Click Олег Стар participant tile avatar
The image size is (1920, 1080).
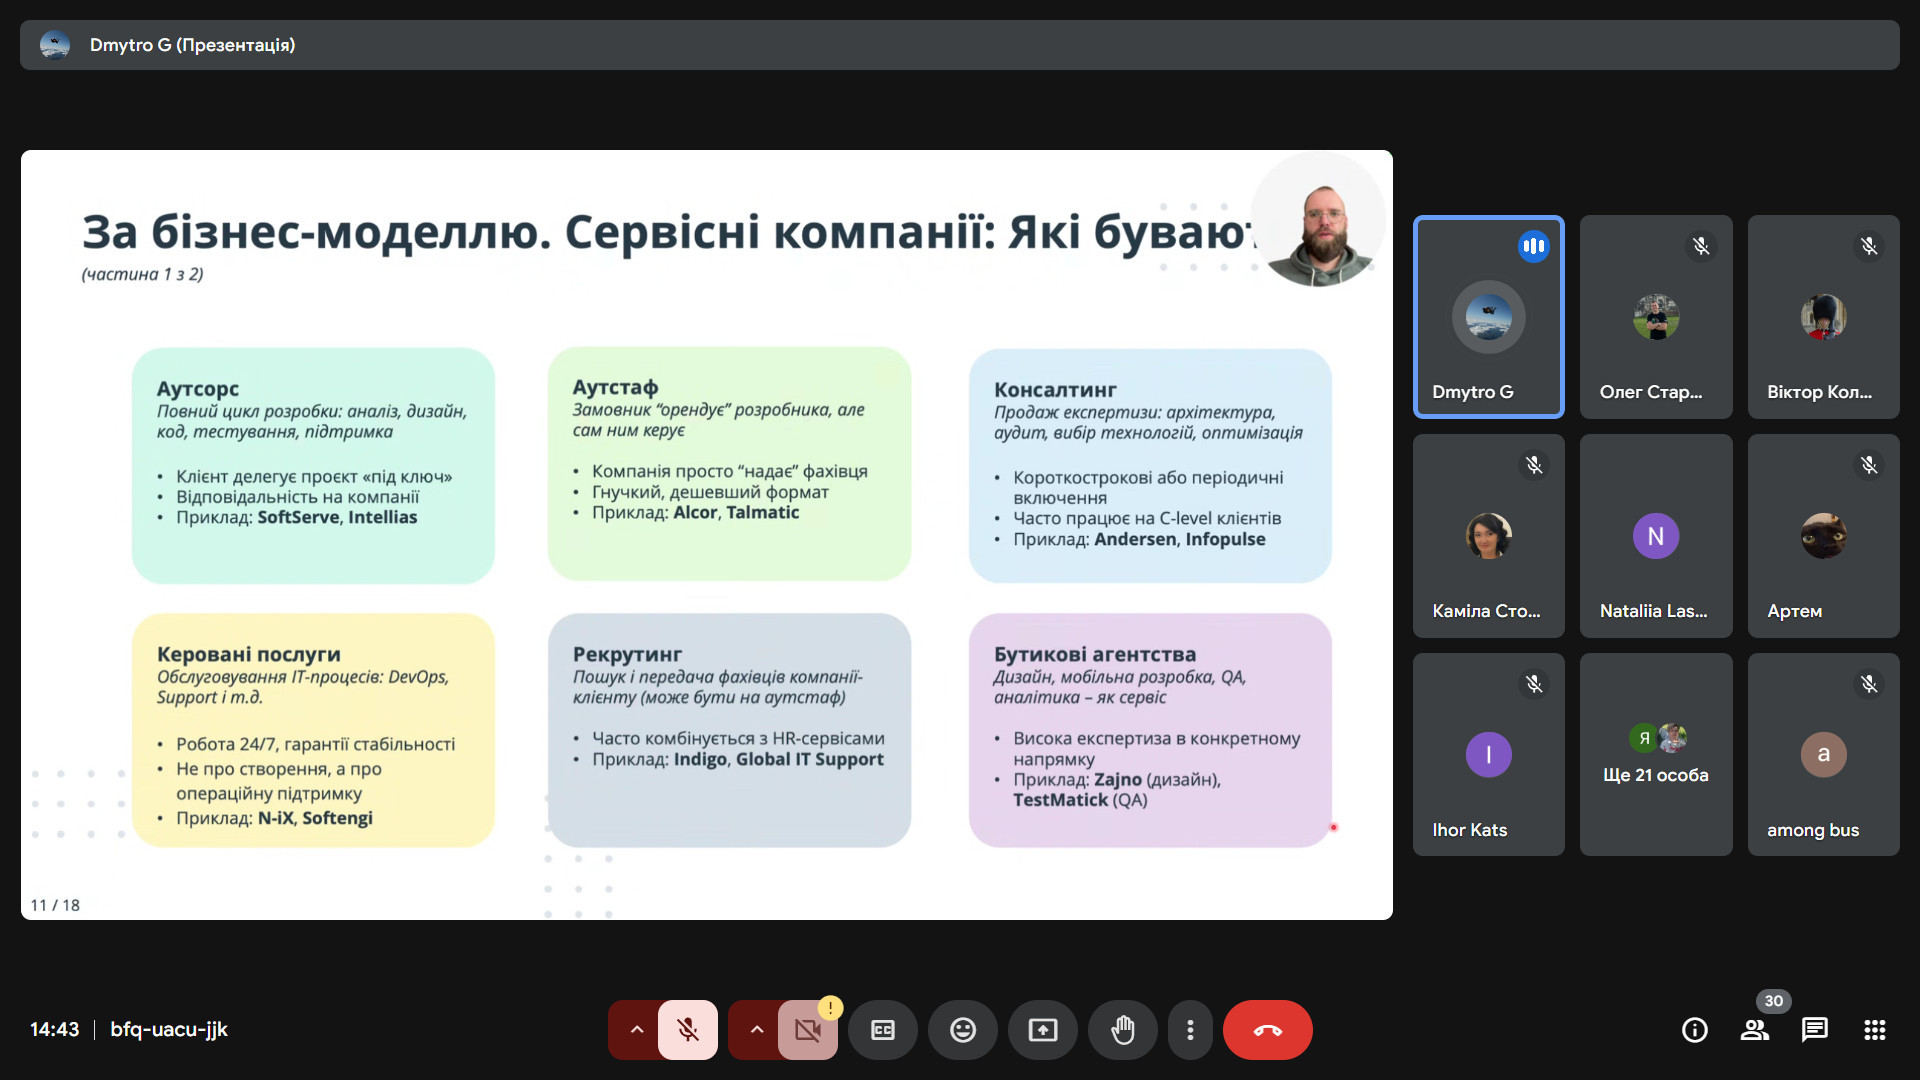(1656, 317)
